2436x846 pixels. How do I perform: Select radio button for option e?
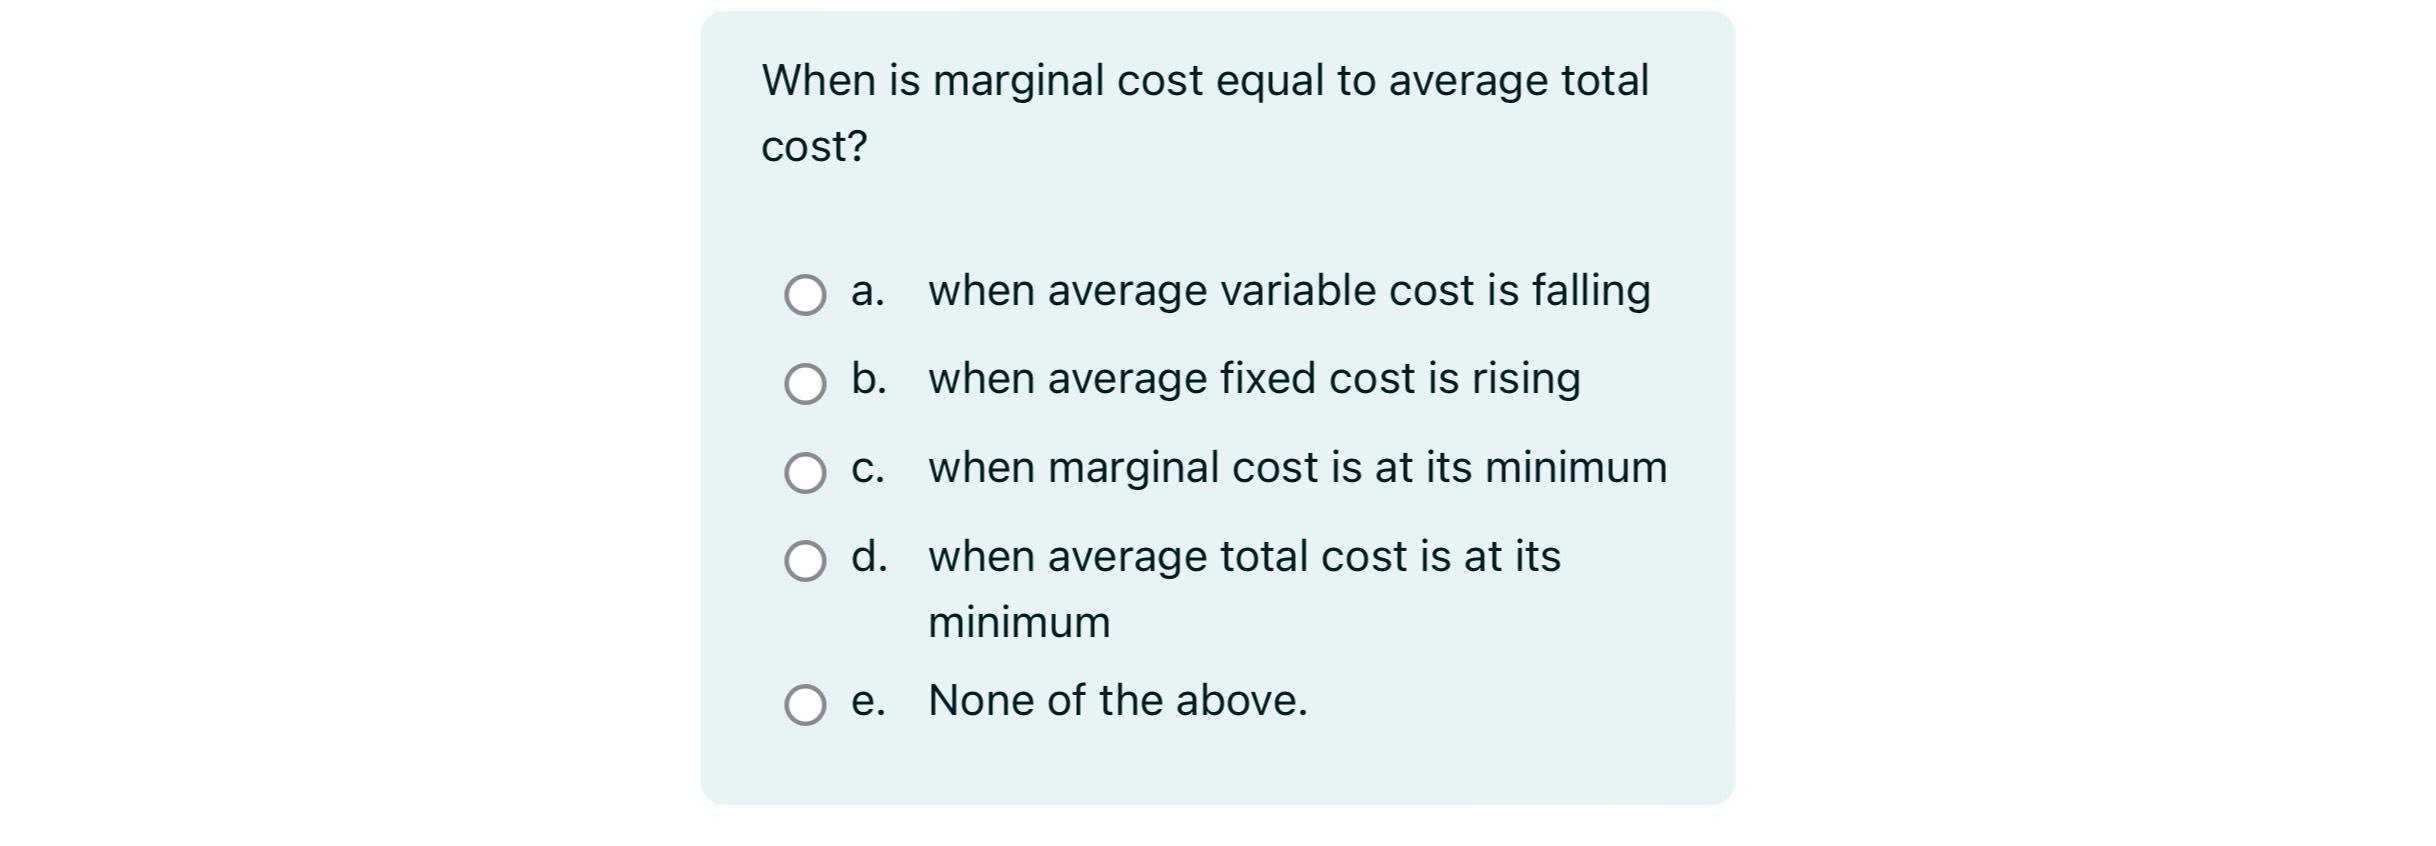point(806,704)
